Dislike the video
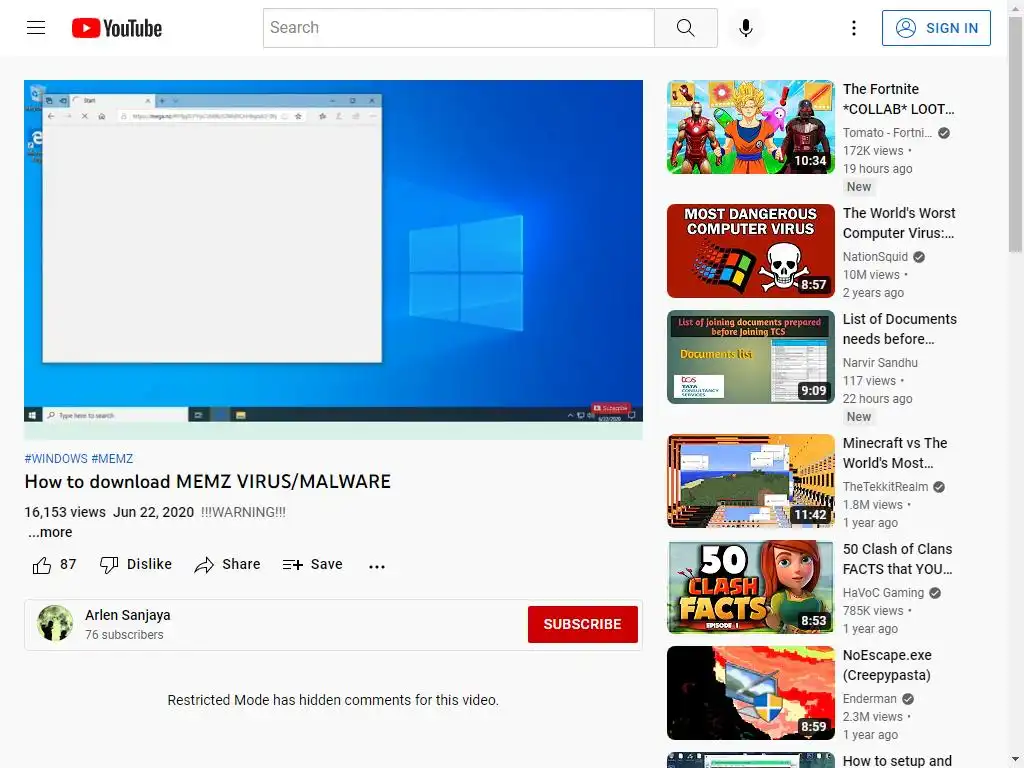This screenshot has height=768, width=1024. pos(136,564)
